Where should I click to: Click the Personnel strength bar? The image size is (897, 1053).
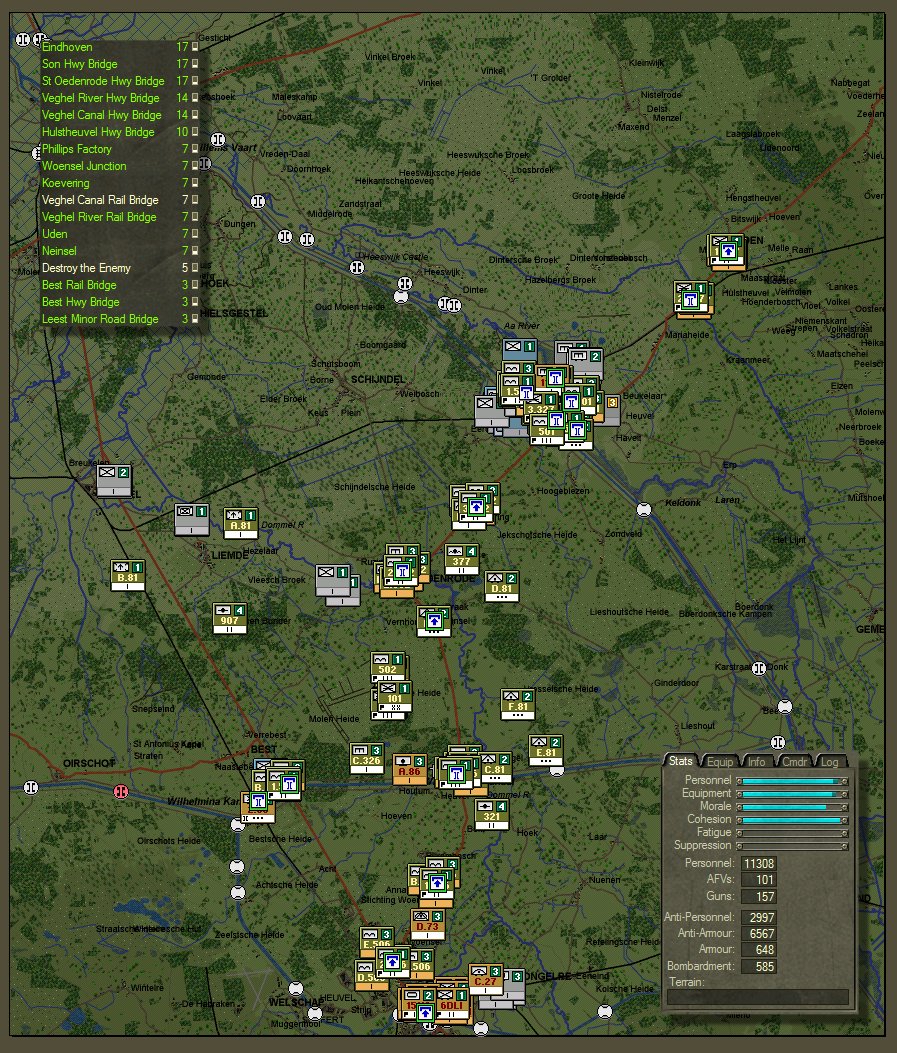pos(792,781)
